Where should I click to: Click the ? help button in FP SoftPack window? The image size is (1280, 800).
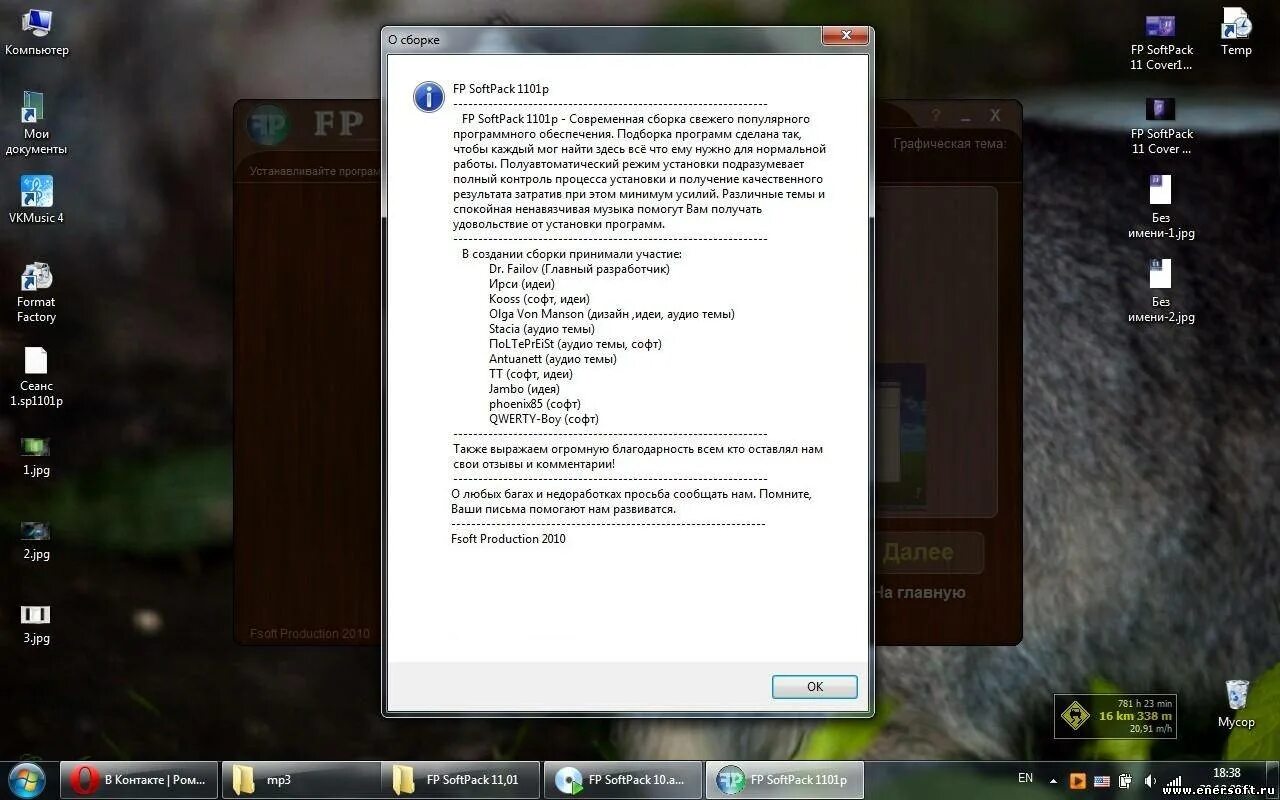pyautogui.click(x=936, y=116)
